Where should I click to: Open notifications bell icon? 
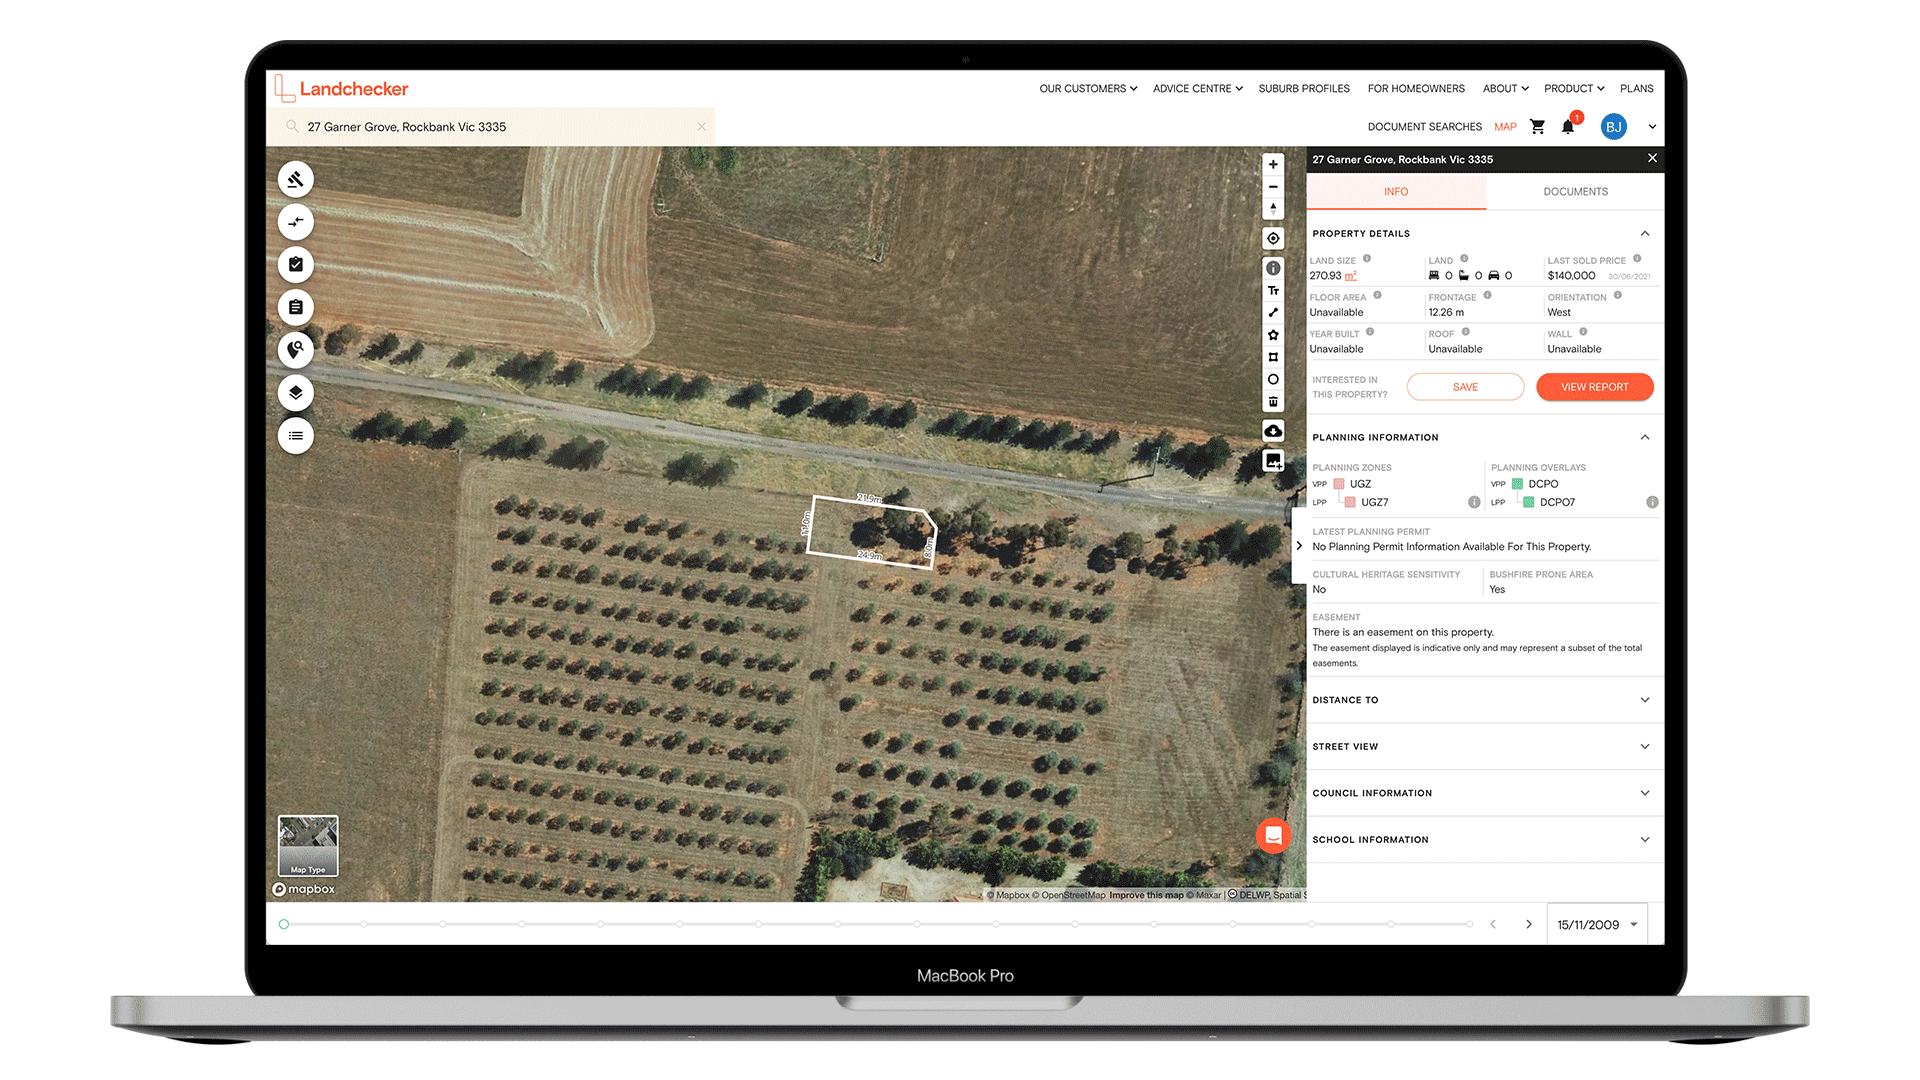[x=1568, y=127]
